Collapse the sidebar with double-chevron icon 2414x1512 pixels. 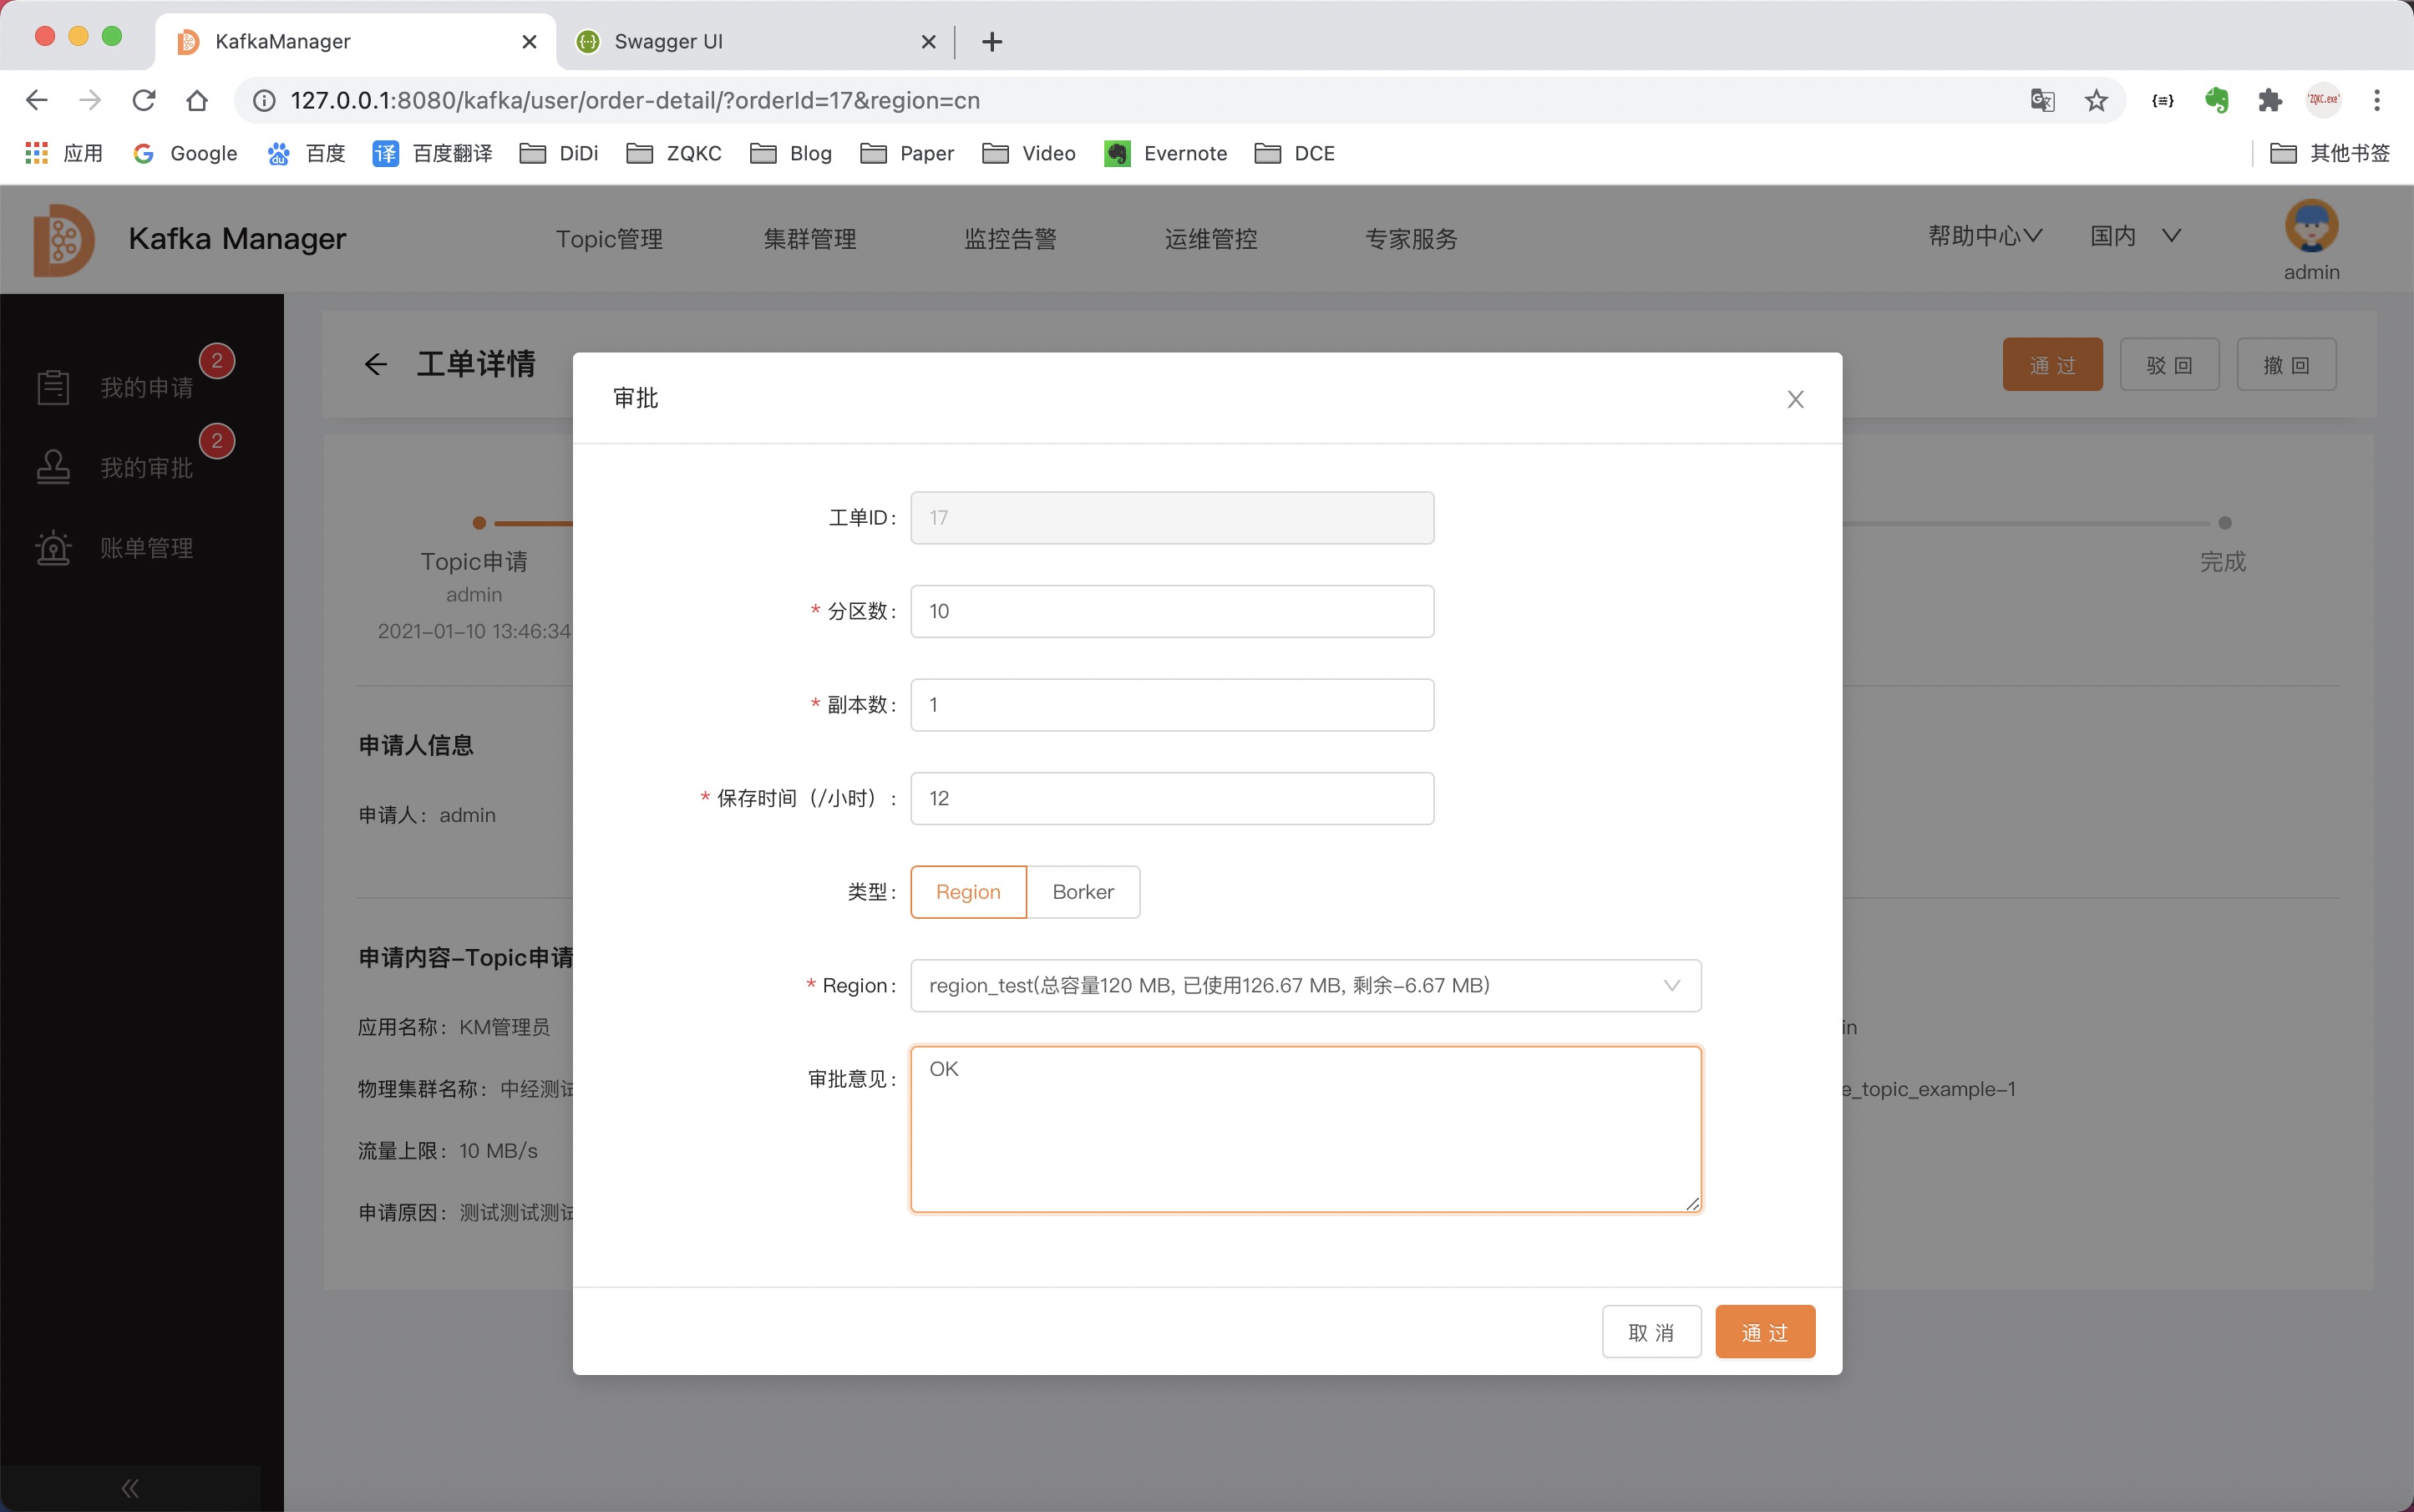pyautogui.click(x=130, y=1487)
